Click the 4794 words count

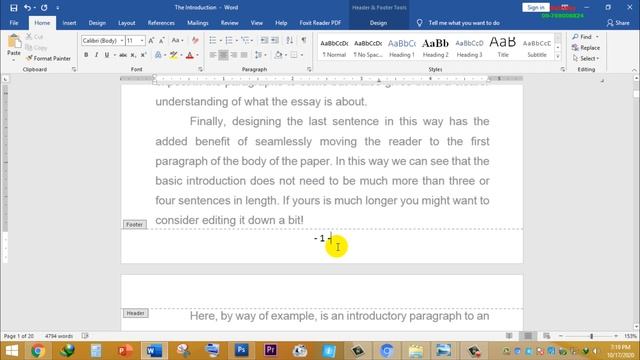pyautogui.click(x=59, y=336)
